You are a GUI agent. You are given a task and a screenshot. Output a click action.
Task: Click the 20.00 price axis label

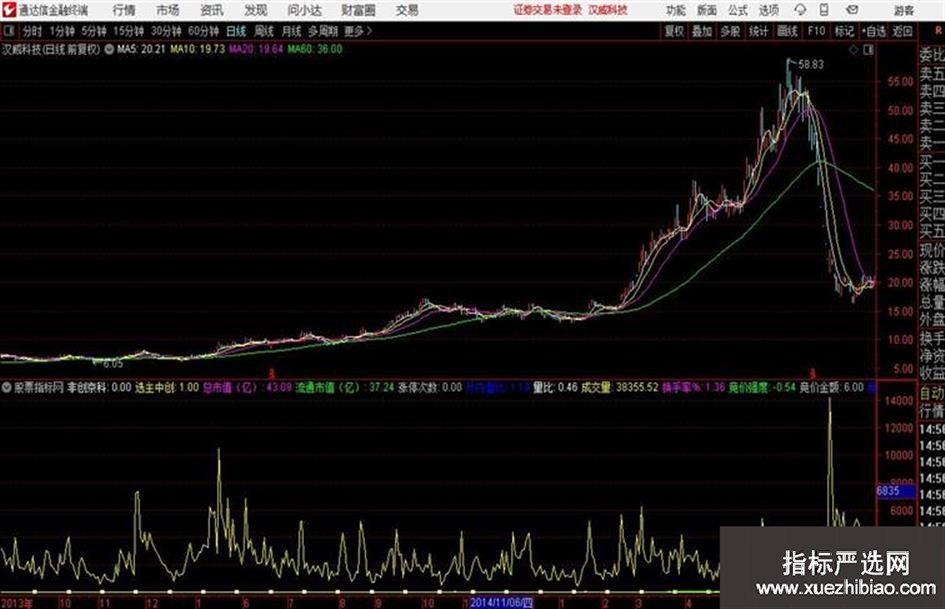(900, 282)
